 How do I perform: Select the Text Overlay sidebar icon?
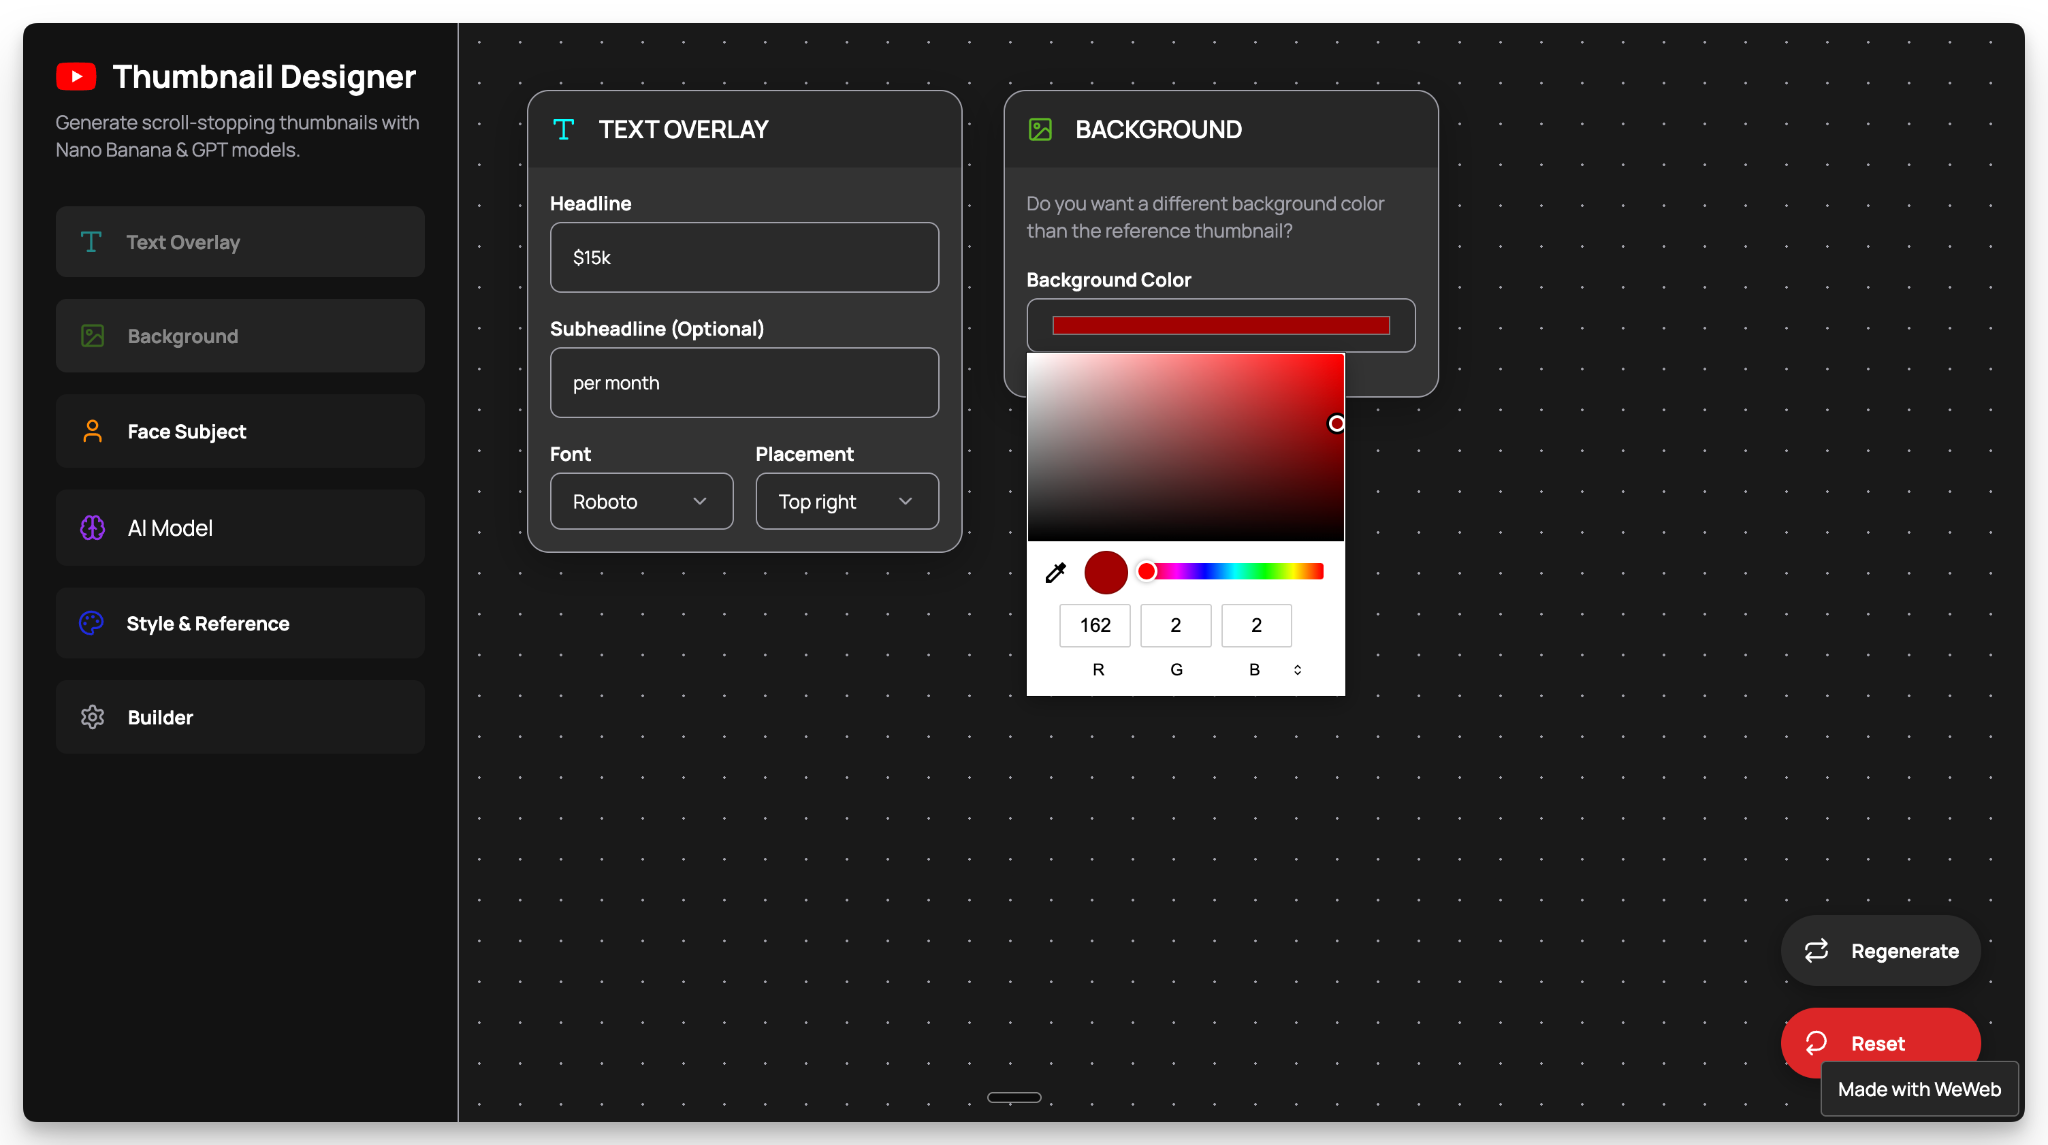[x=92, y=241]
